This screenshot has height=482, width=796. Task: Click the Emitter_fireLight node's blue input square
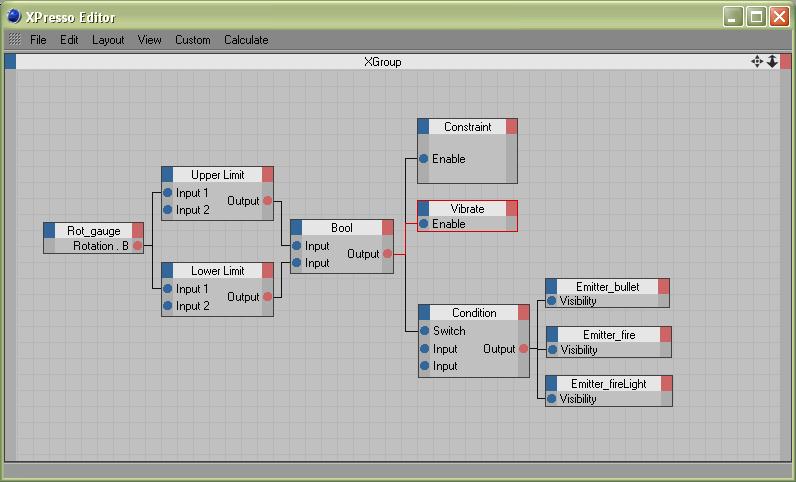point(552,383)
